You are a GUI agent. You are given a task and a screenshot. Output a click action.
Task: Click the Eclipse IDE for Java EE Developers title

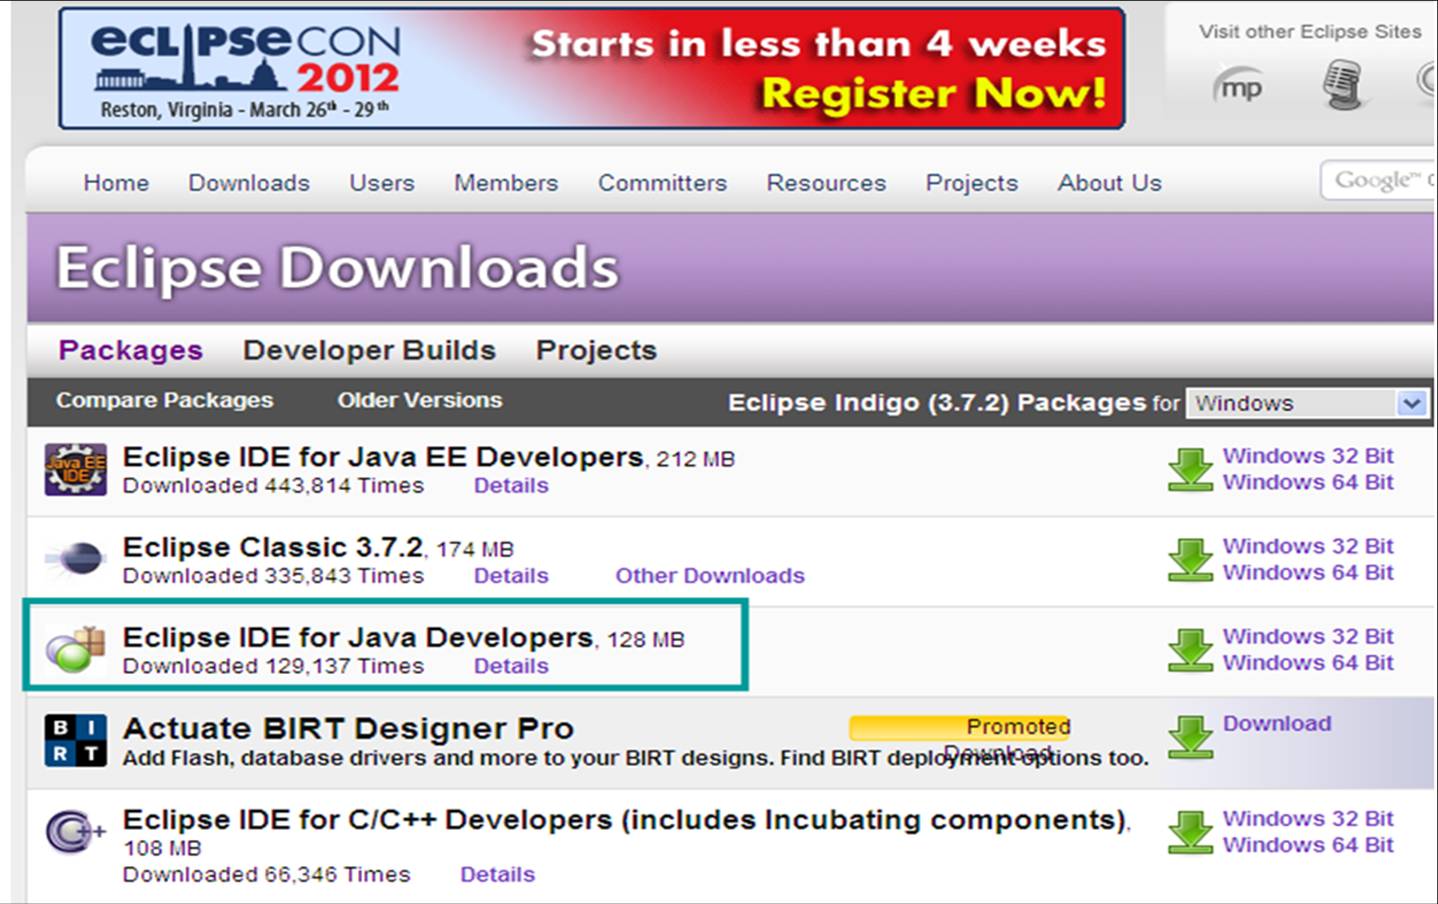383,457
